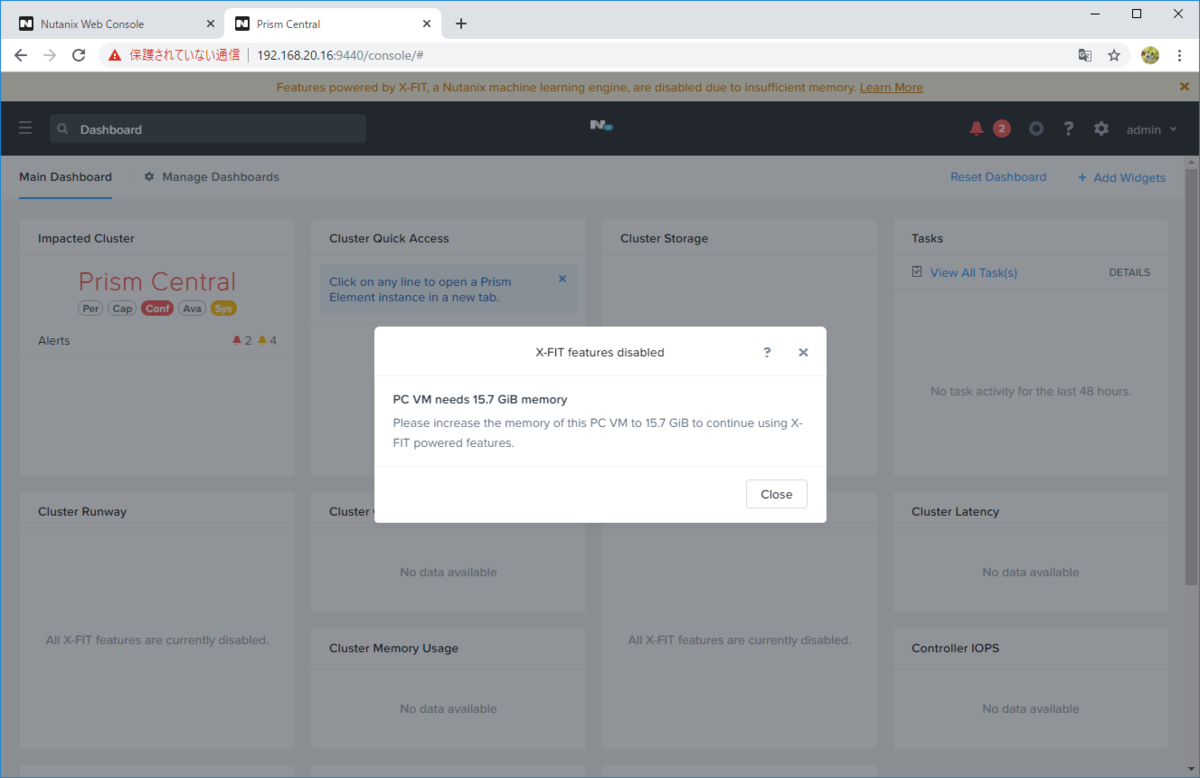The height and width of the screenshot is (778, 1200).
Task: Click the not-secure warning icon
Action: coord(115,55)
